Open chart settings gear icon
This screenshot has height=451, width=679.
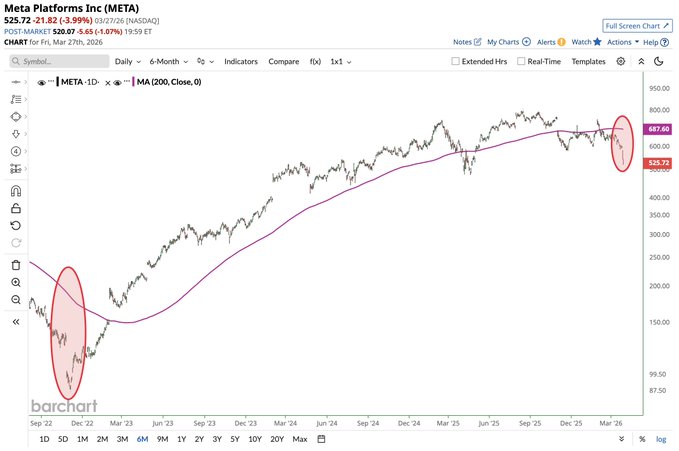621,61
